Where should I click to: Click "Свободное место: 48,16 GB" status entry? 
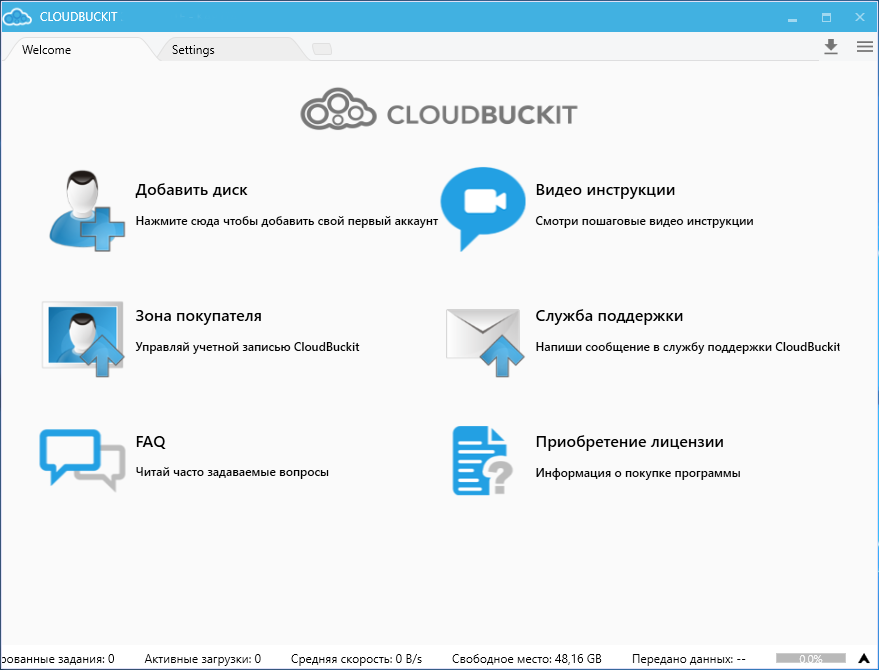pos(526,659)
